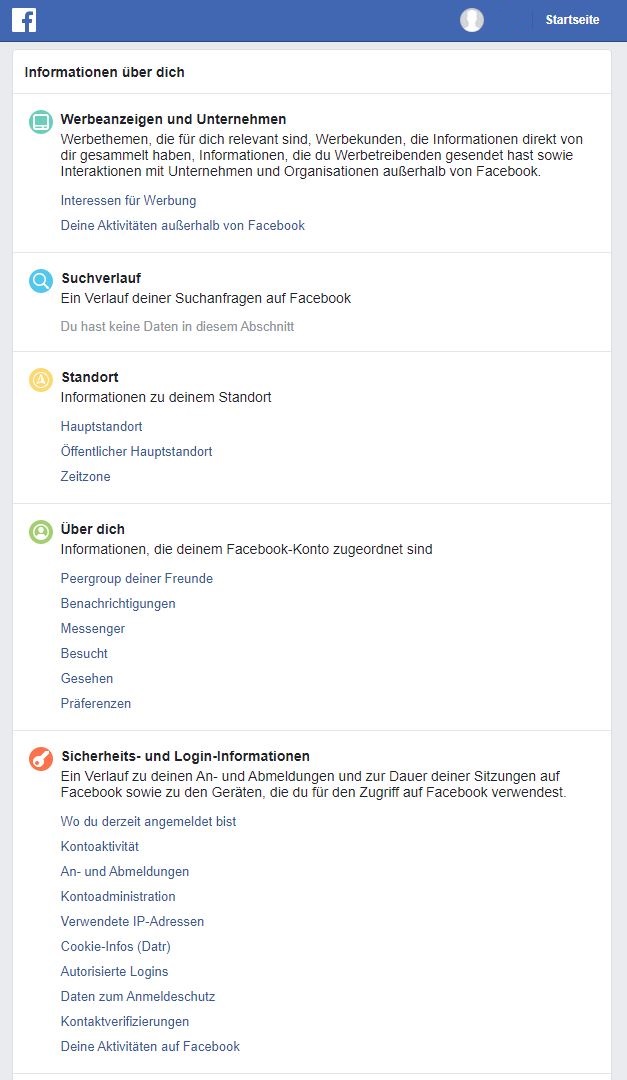
Task: Click the Facebook logo icon
Action: click(24, 20)
